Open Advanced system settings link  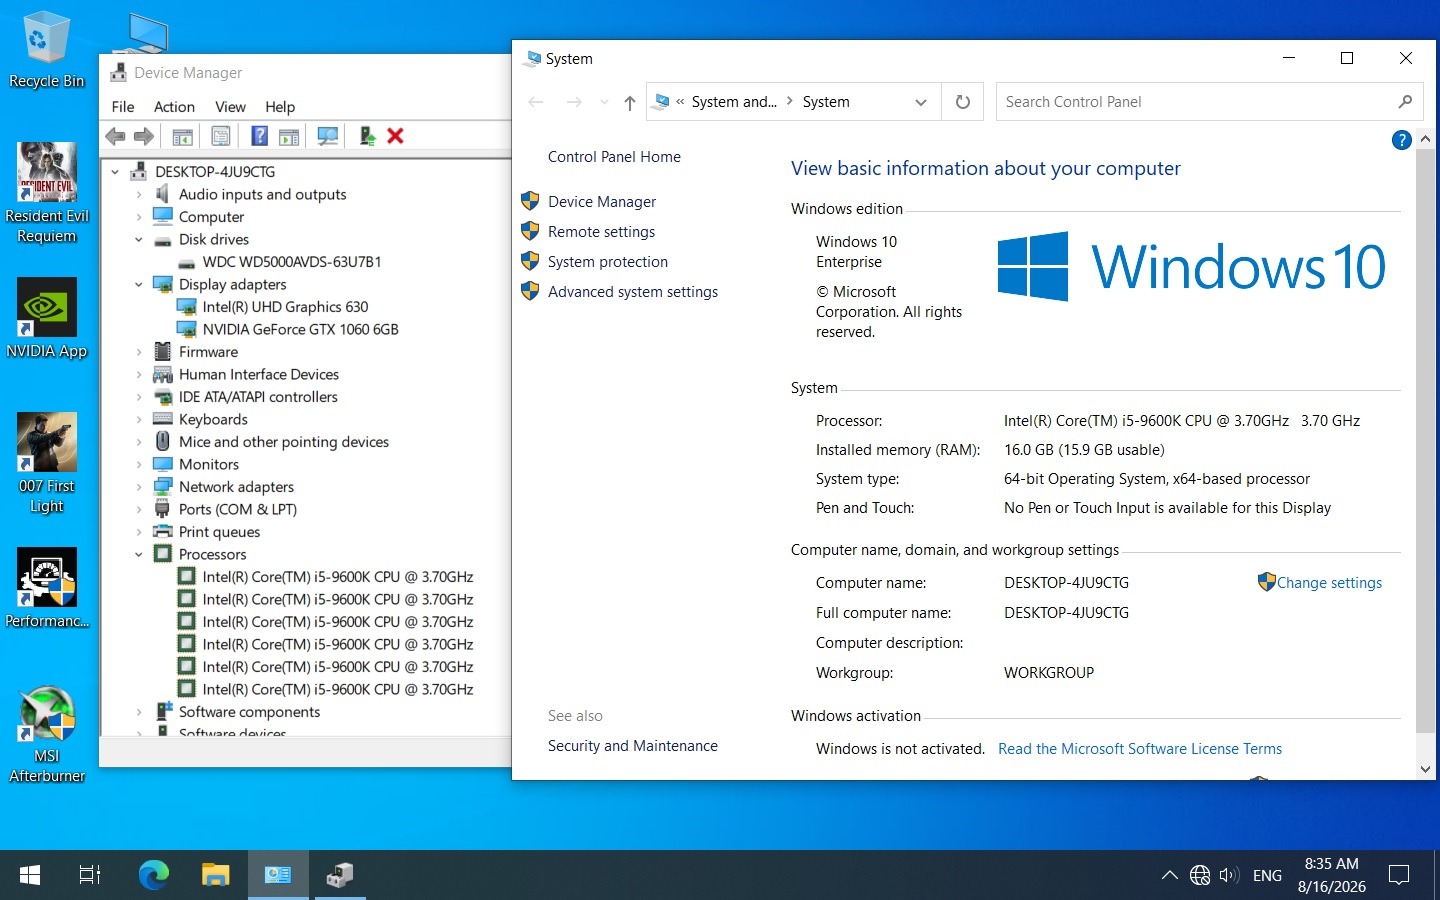(x=633, y=292)
